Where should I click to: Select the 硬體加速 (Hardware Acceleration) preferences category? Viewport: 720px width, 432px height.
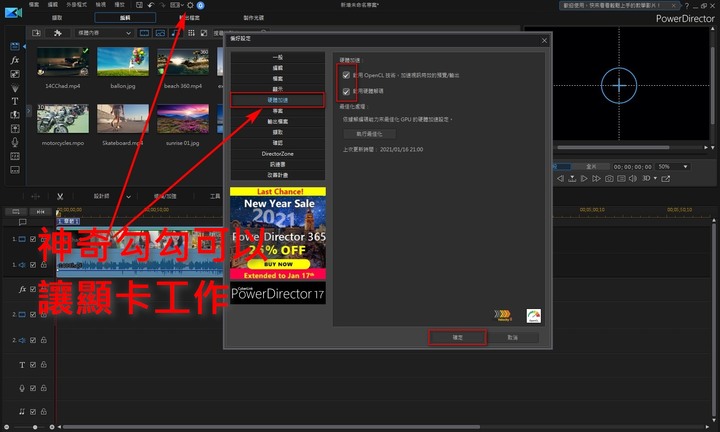point(277,100)
